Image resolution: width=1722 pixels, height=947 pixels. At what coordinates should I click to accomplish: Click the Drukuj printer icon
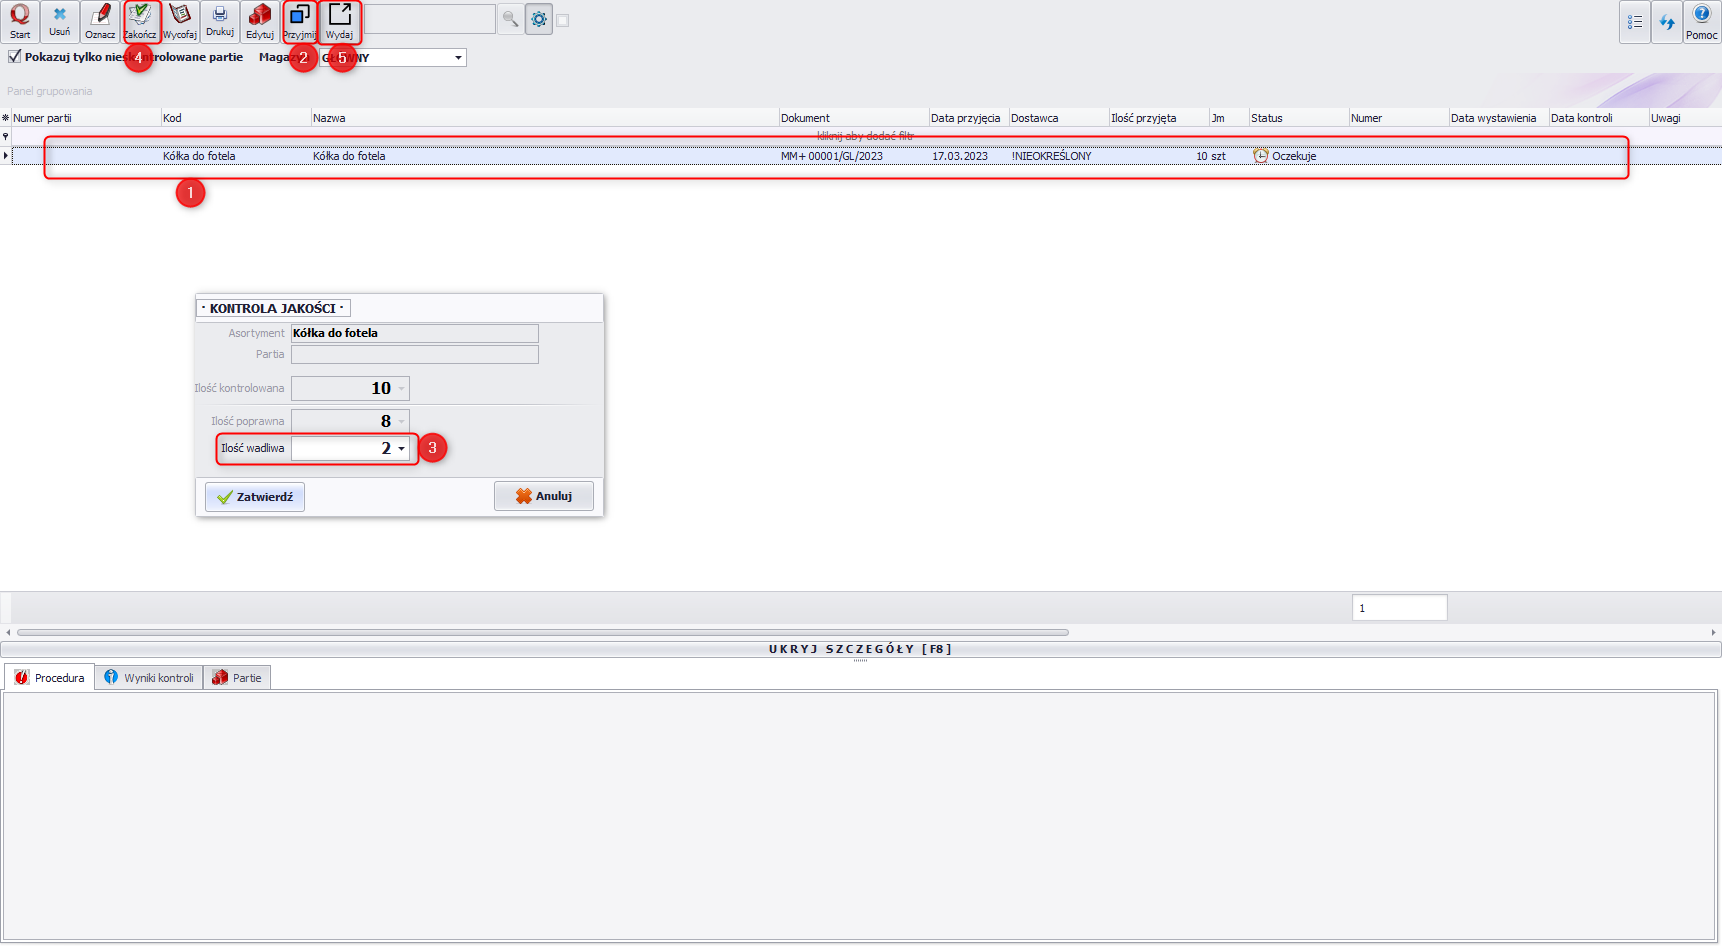220,21
